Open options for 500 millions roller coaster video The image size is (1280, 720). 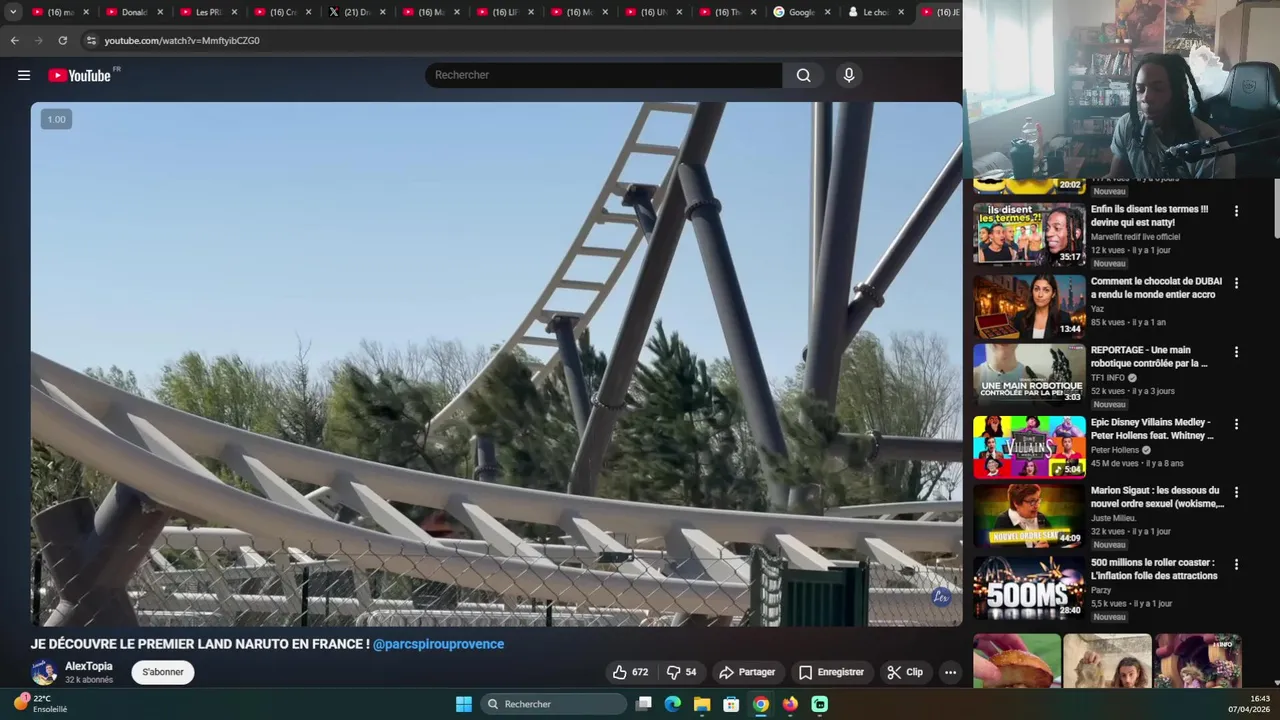click(x=1236, y=564)
